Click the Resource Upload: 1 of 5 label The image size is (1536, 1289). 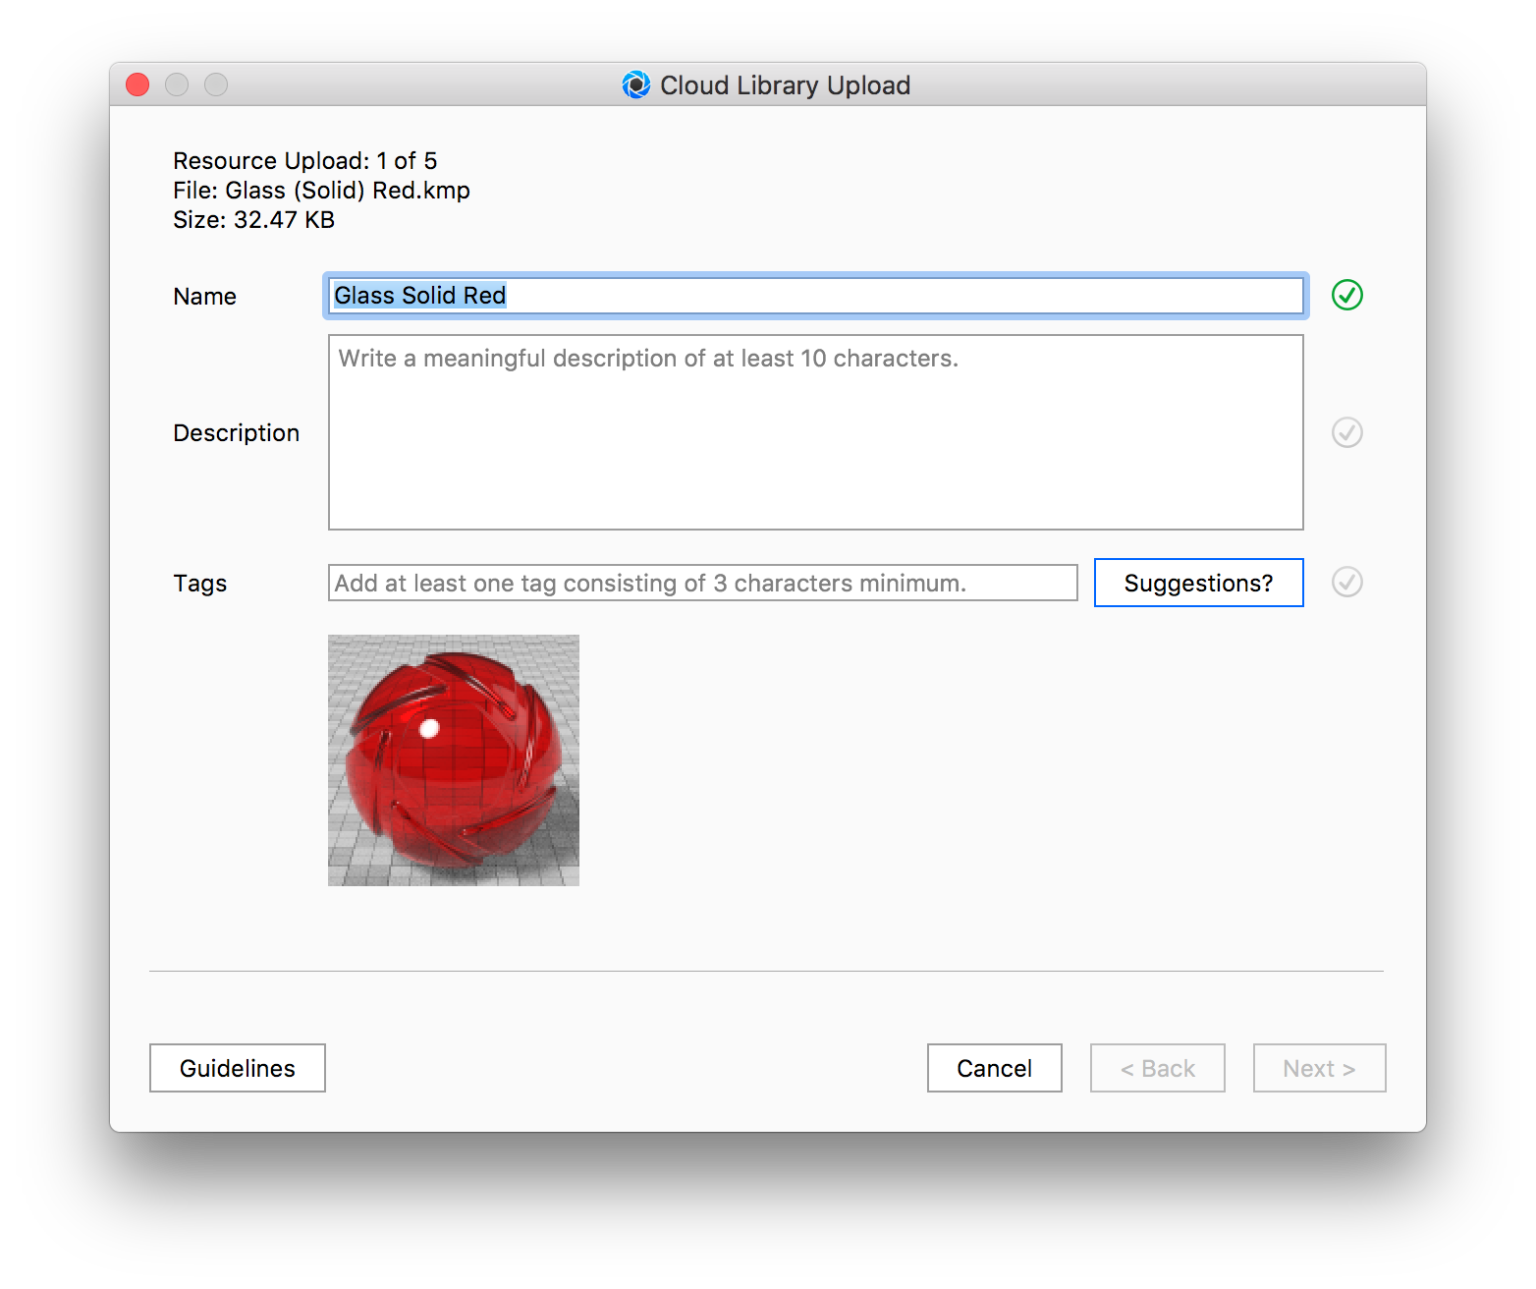[x=305, y=160]
